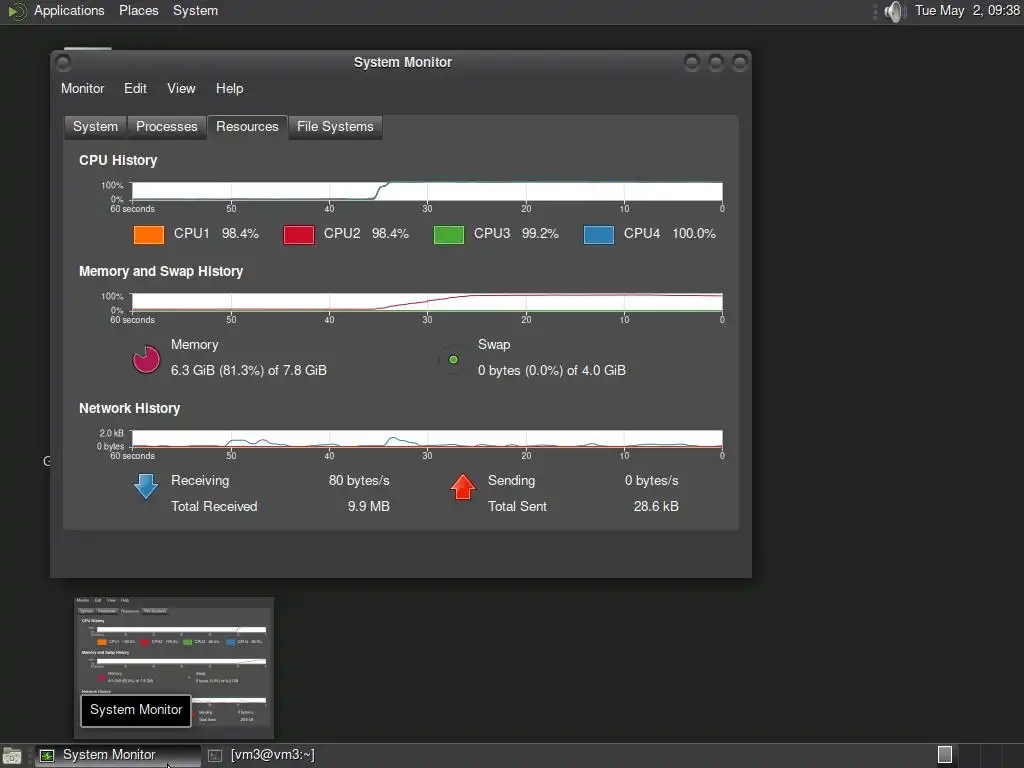Open the Edit menu
This screenshot has height=768, width=1024.
pyautogui.click(x=135, y=88)
